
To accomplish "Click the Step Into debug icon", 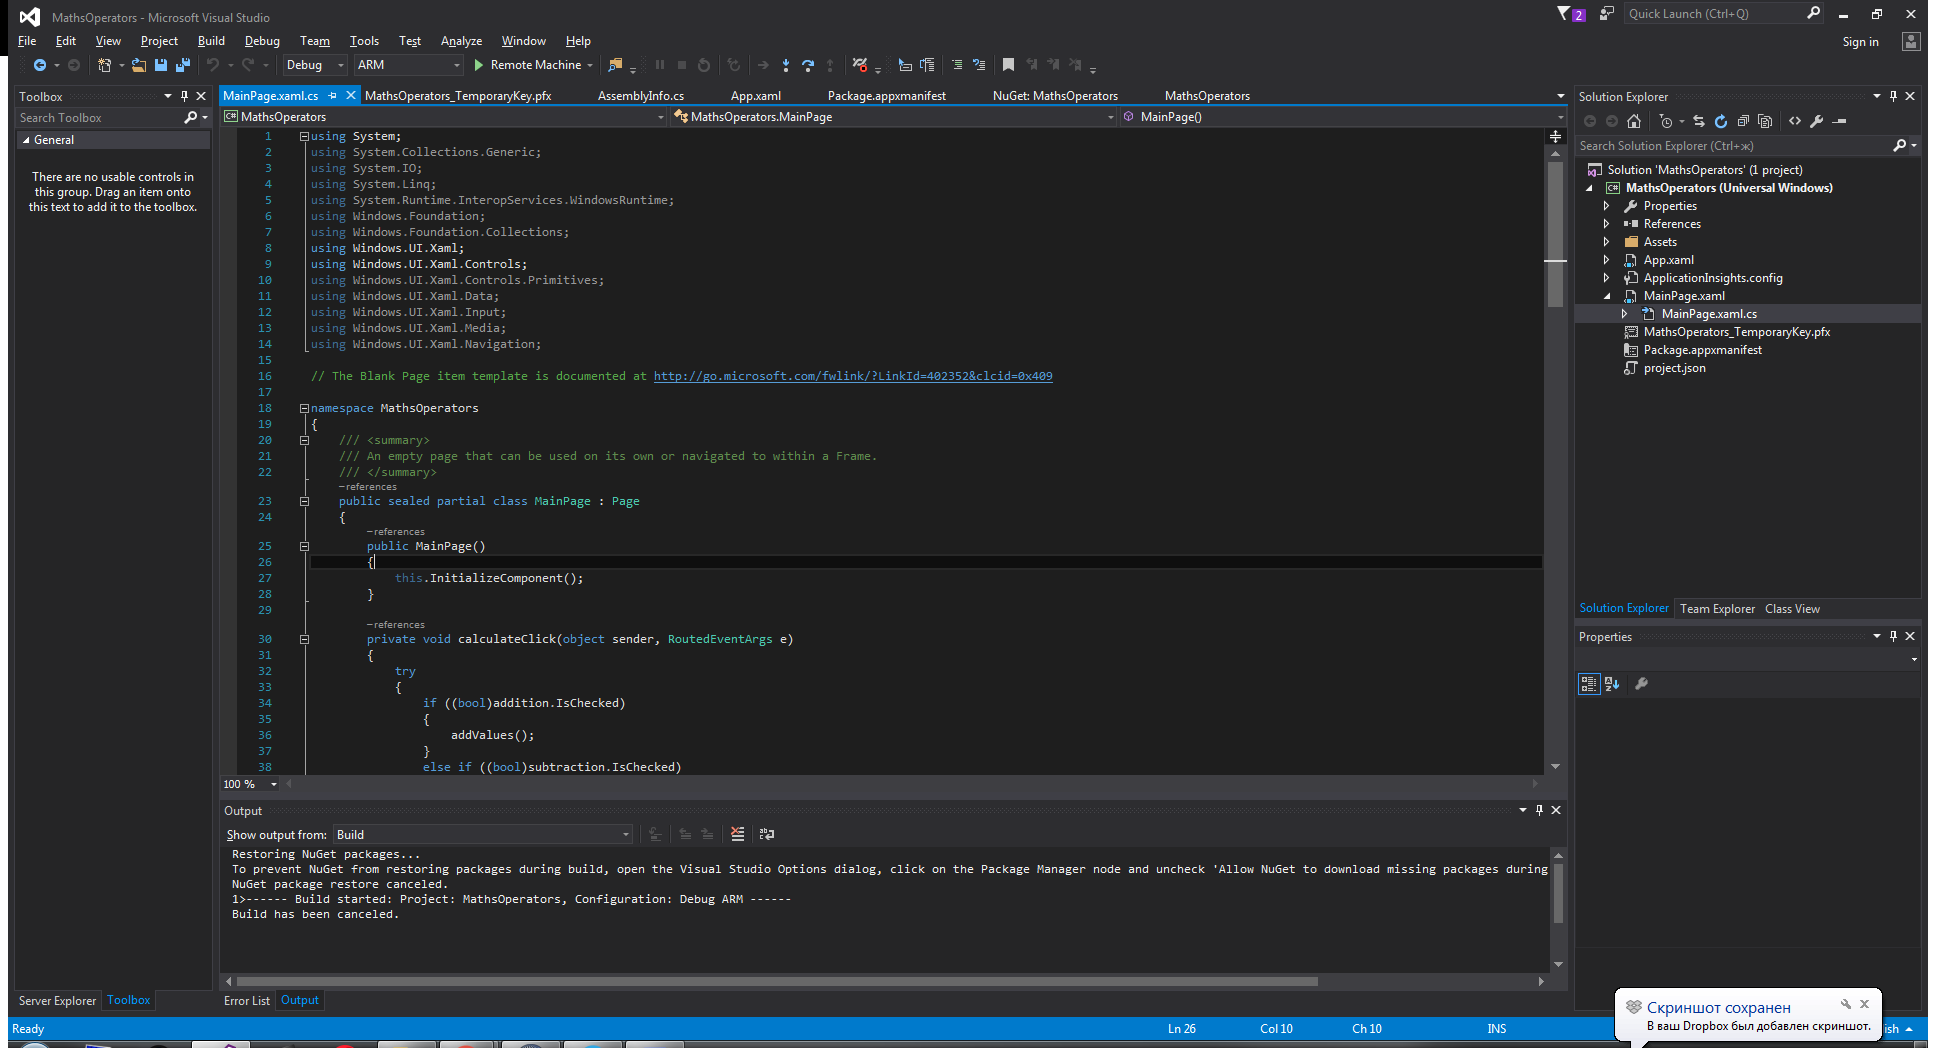I will click(786, 65).
